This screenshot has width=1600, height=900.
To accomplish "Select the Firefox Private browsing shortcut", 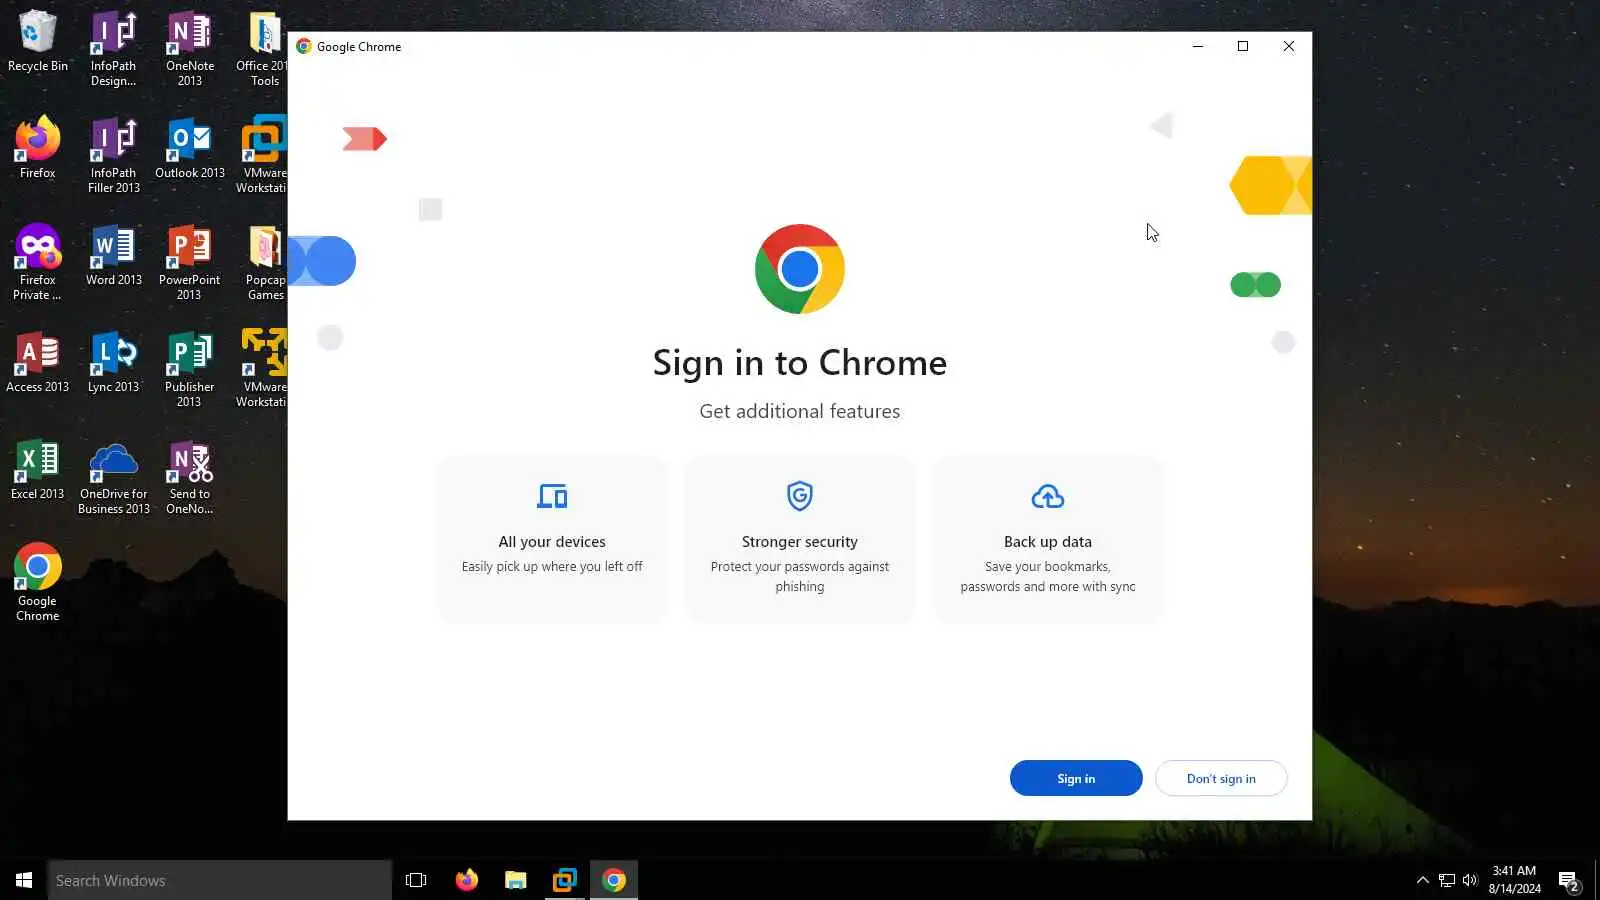I will 37,262.
